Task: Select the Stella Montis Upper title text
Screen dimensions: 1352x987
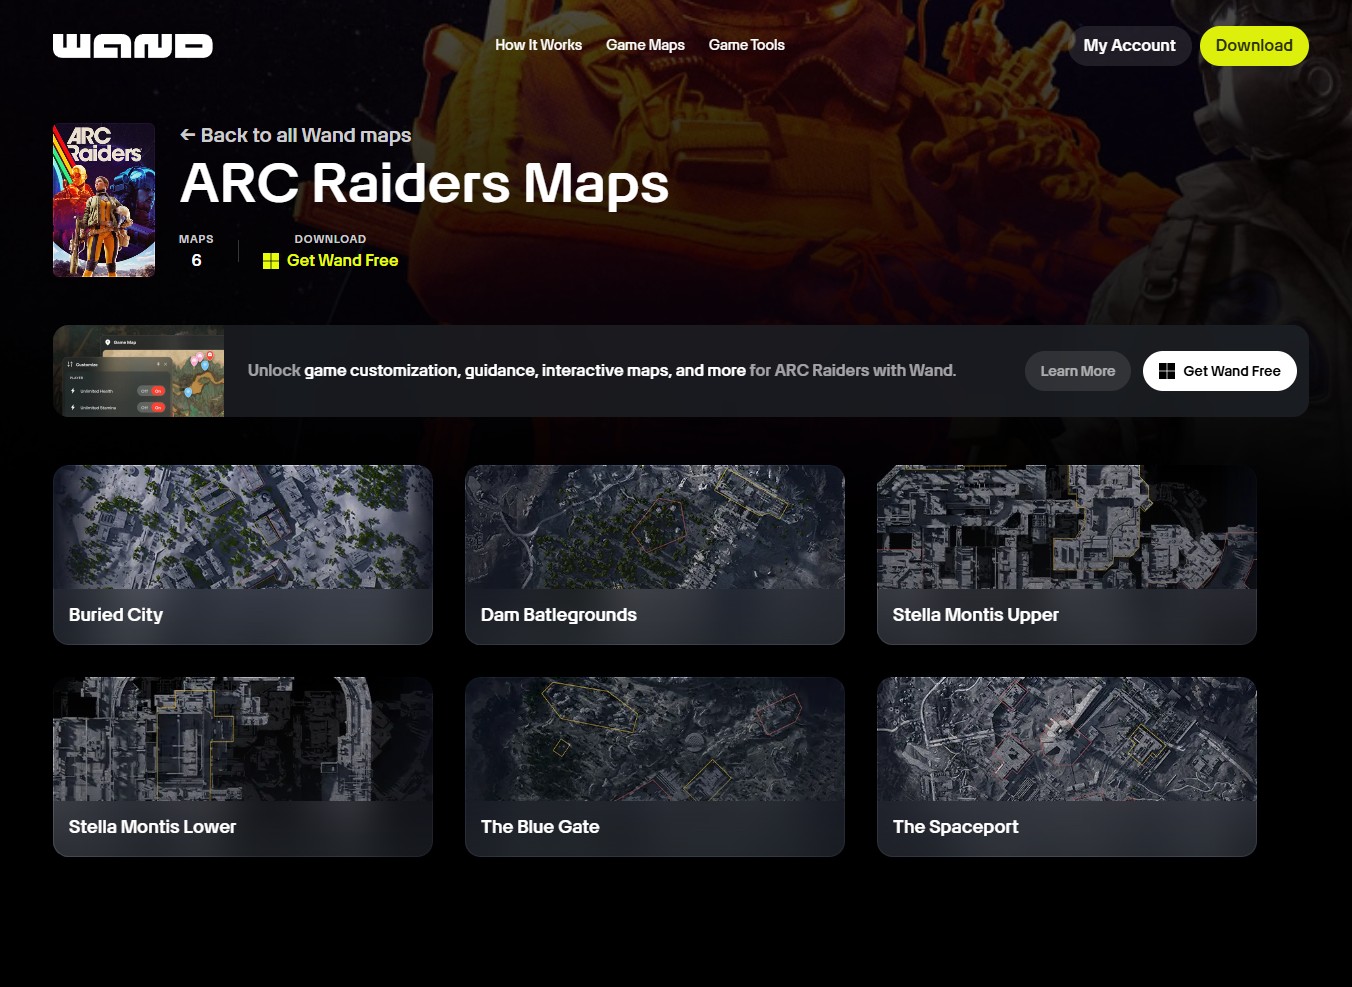Action: click(x=976, y=615)
